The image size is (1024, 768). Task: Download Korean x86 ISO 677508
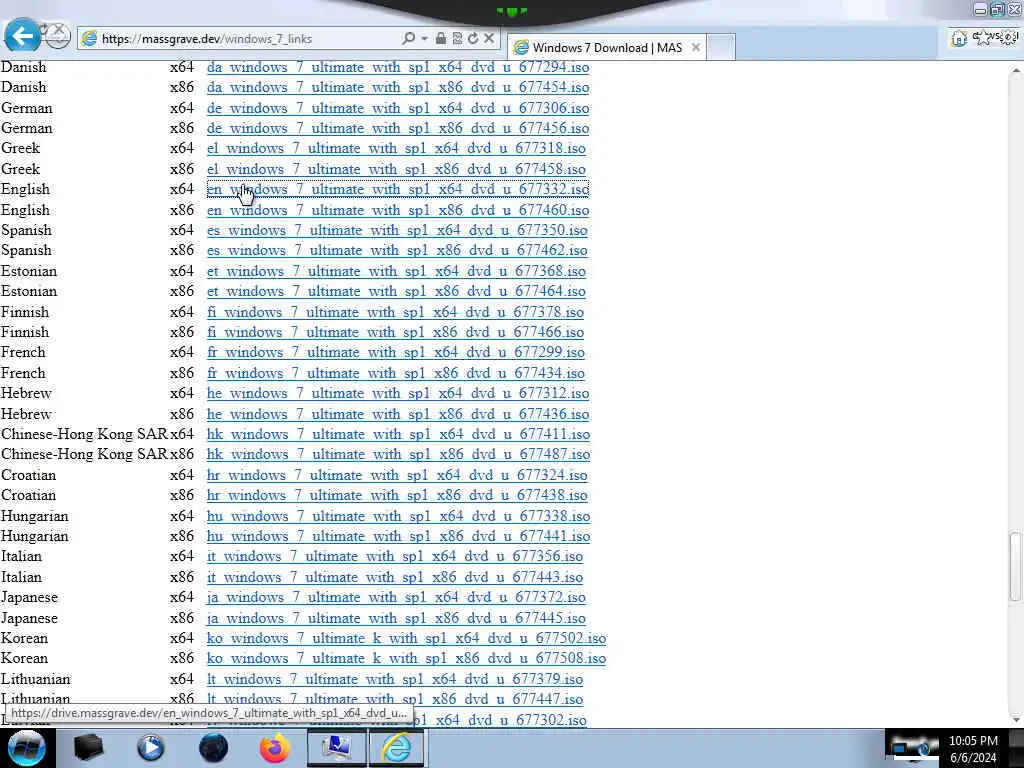406,658
